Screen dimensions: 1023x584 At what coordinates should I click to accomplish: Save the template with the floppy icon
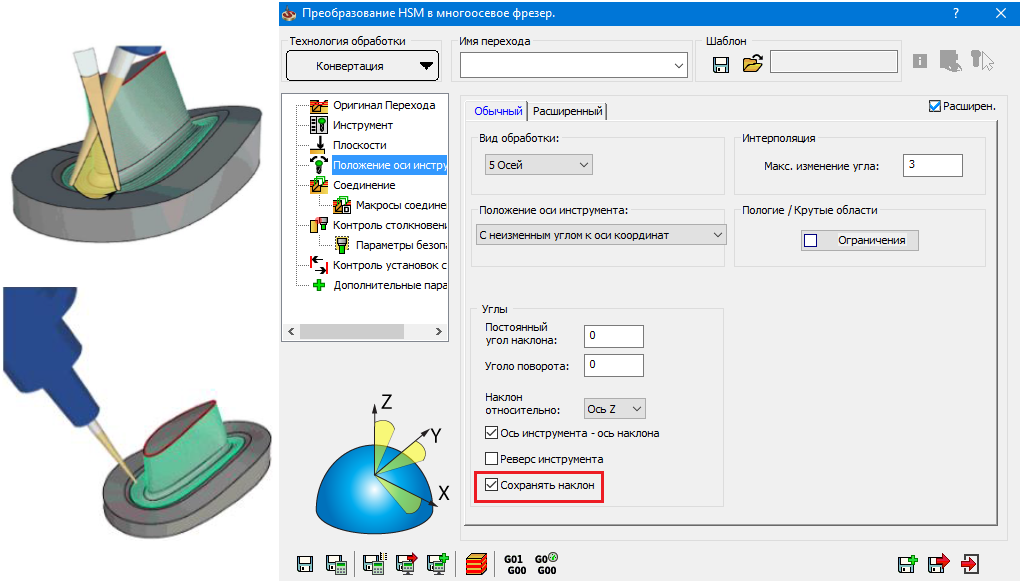coord(721,64)
